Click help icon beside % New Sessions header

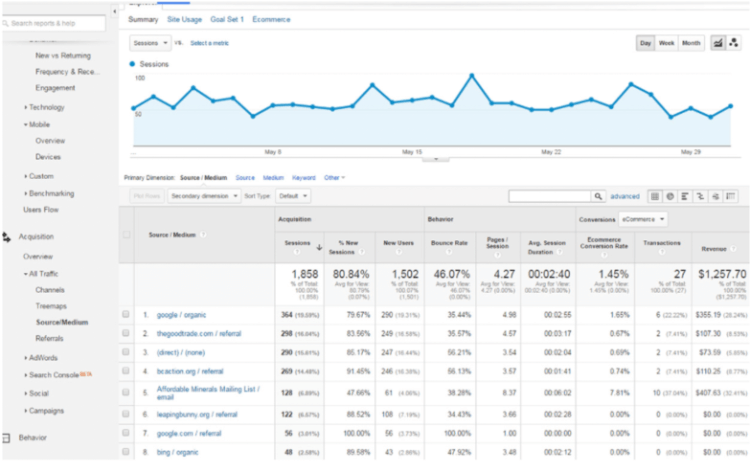[362, 252]
